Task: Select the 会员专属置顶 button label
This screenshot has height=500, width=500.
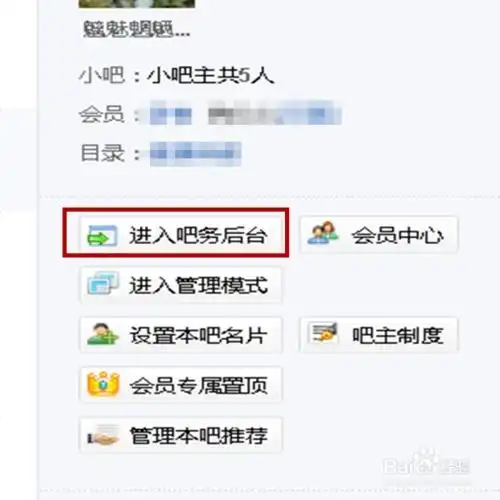Action: point(199,386)
